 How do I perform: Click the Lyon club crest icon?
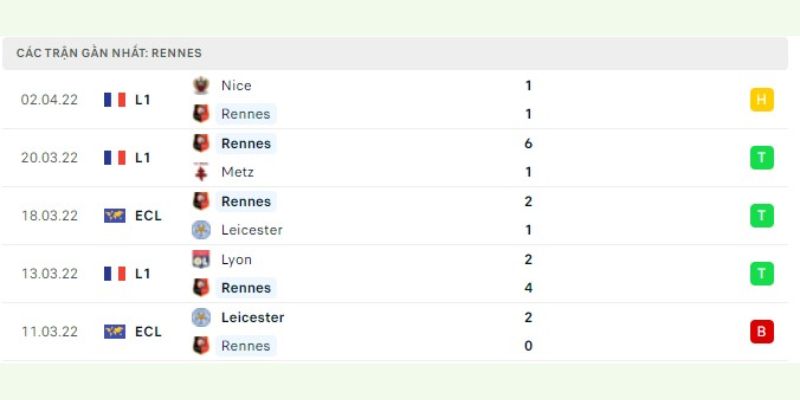click(201, 259)
